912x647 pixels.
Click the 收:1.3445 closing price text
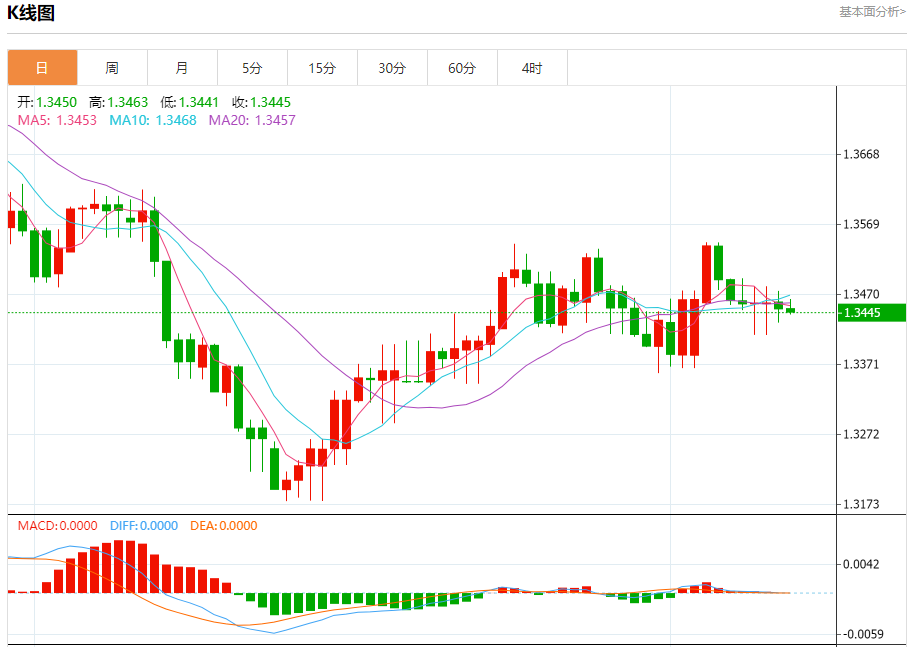point(261,102)
